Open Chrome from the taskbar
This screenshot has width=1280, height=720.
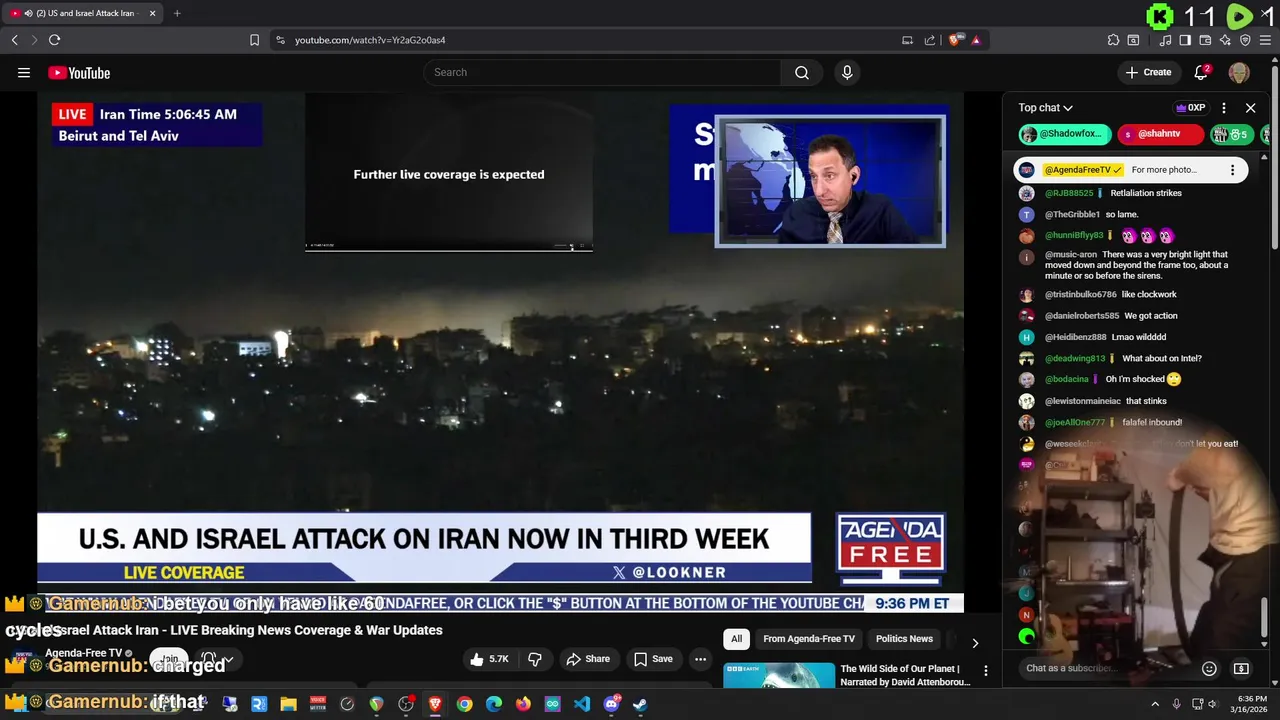point(465,704)
